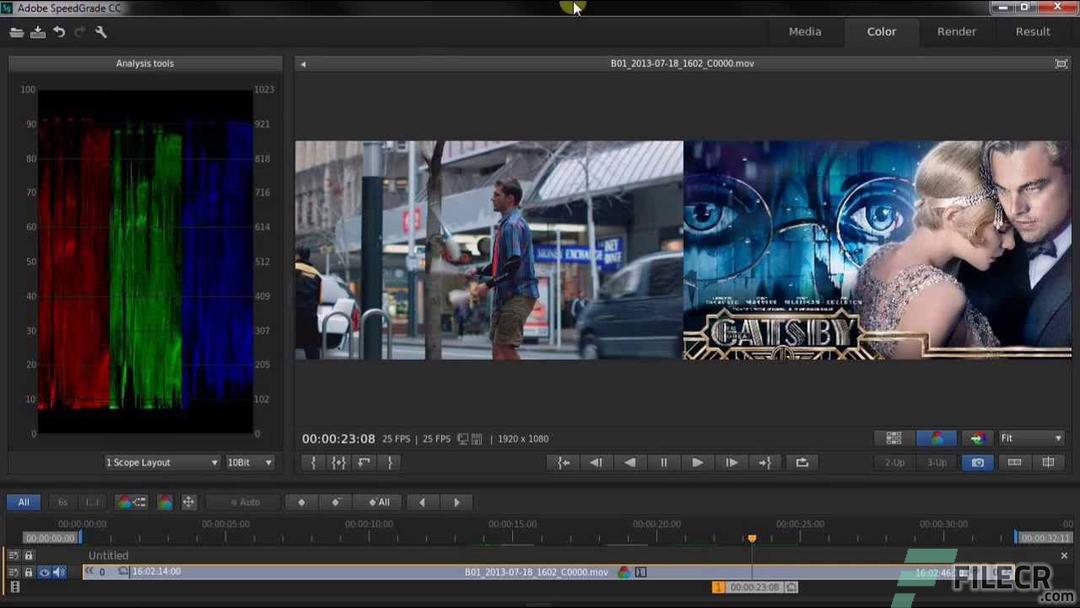Click the copy grade color circles icon
This screenshot has height=608, width=1080.
click(x=131, y=502)
